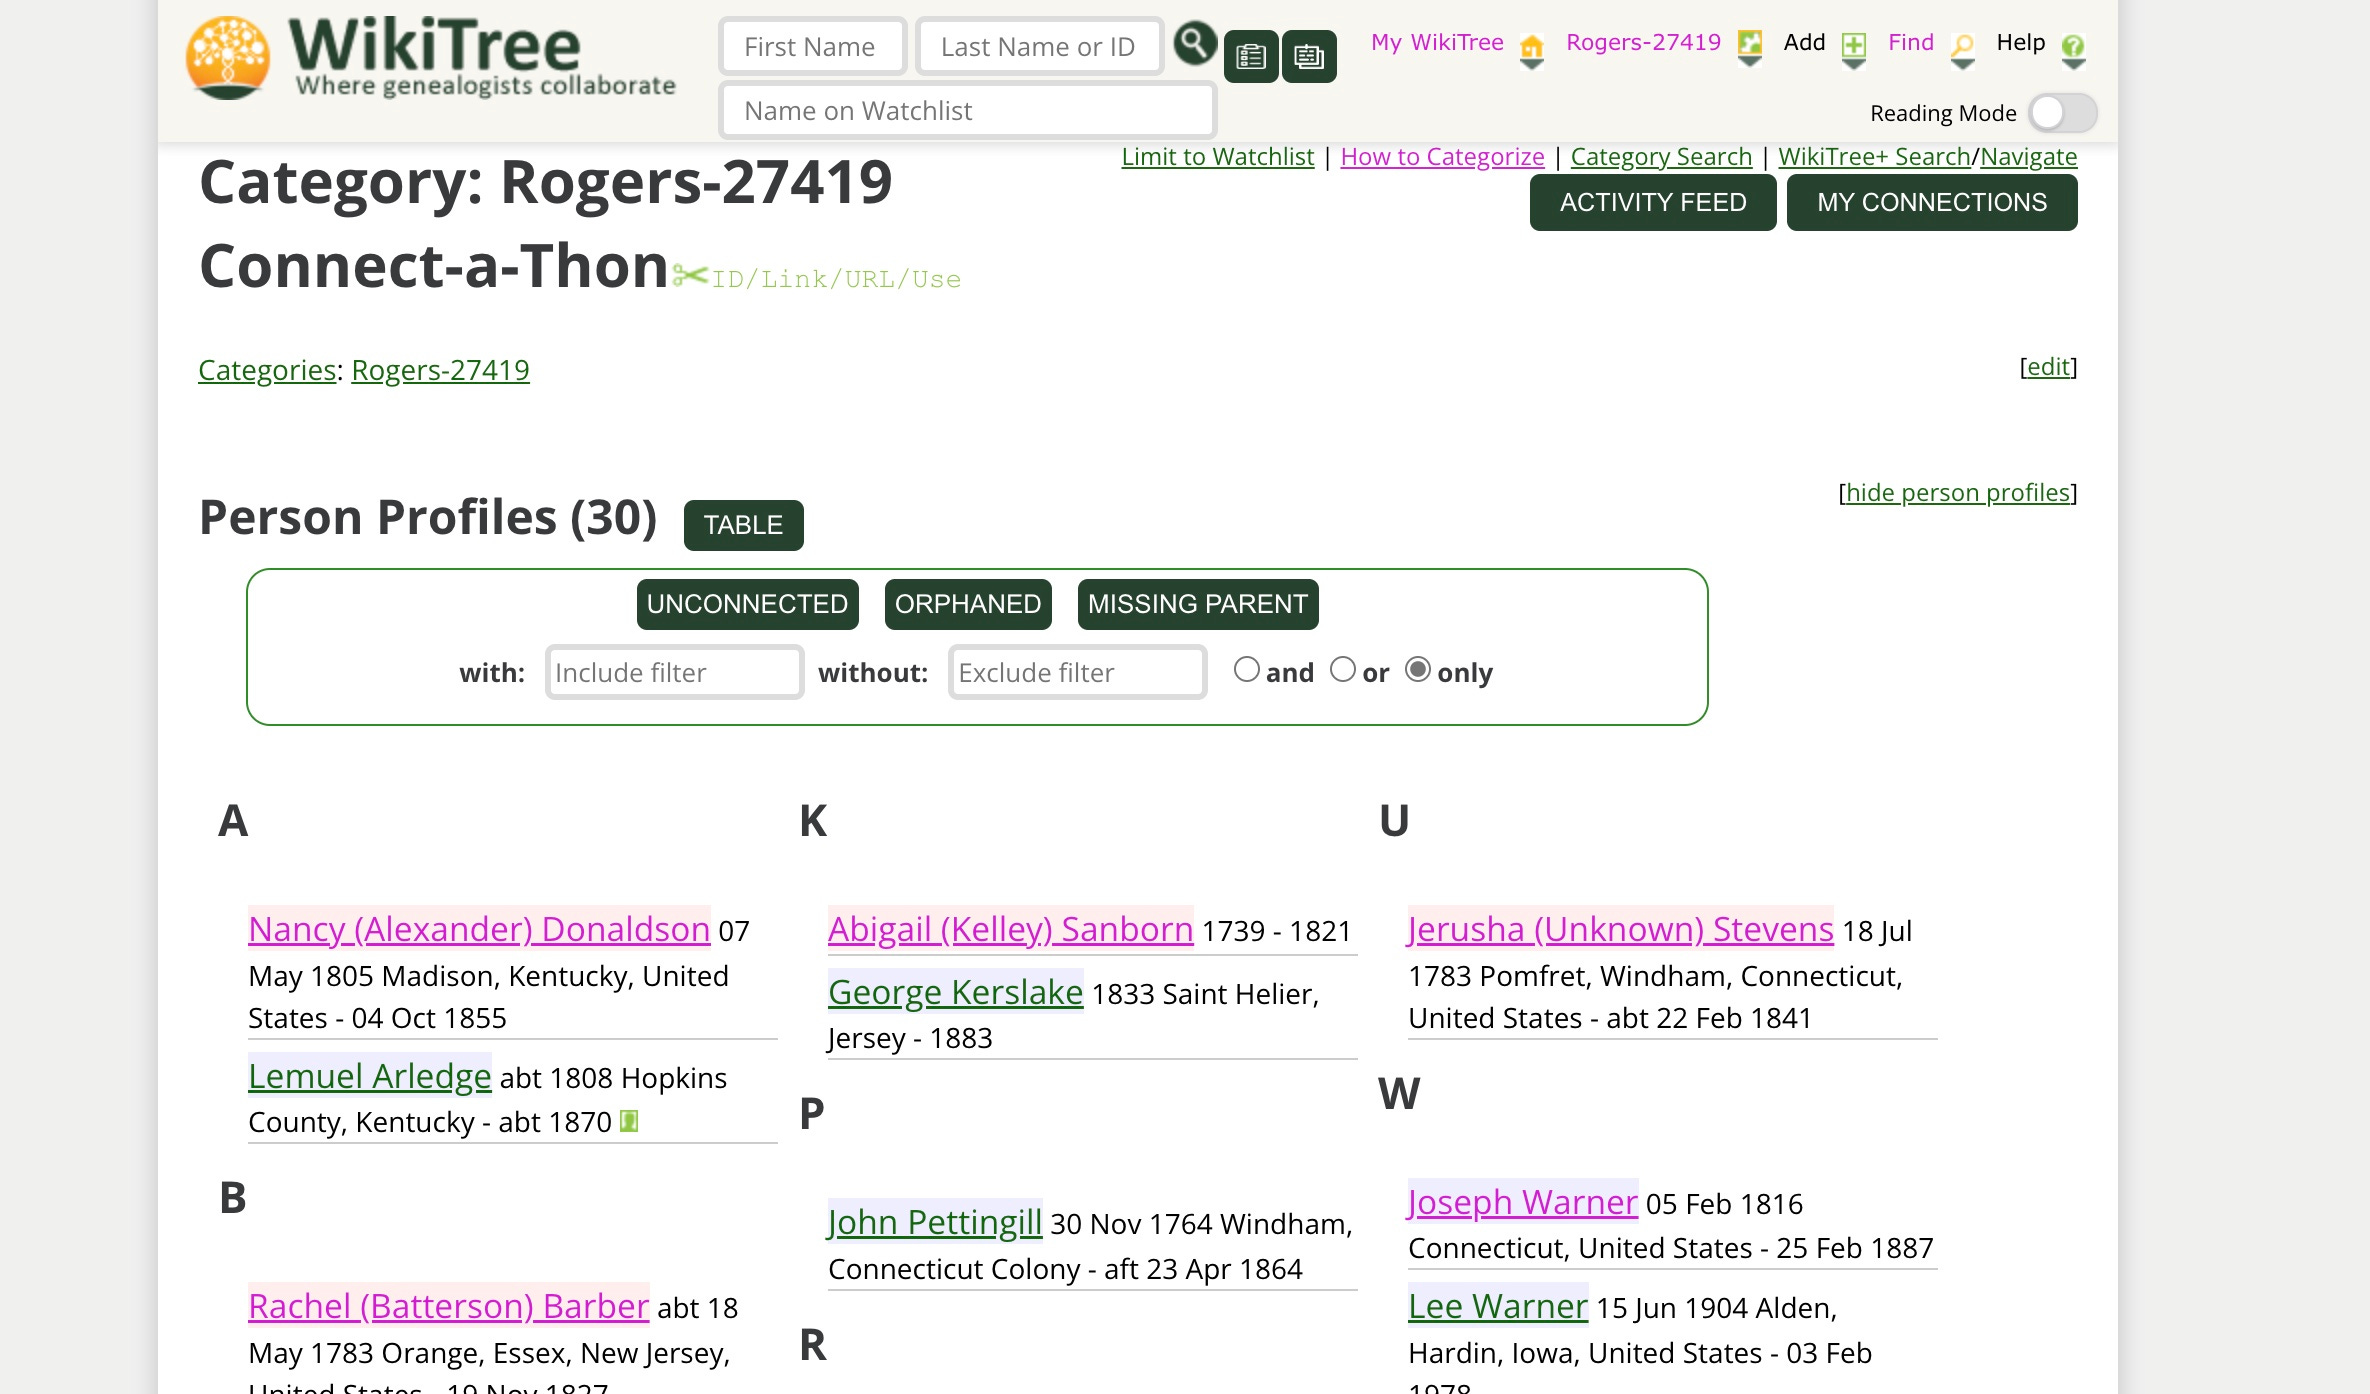The height and width of the screenshot is (1394, 2370).
Task: Open the Find menu
Action: pyautogui.click(x=1910, y=42)
